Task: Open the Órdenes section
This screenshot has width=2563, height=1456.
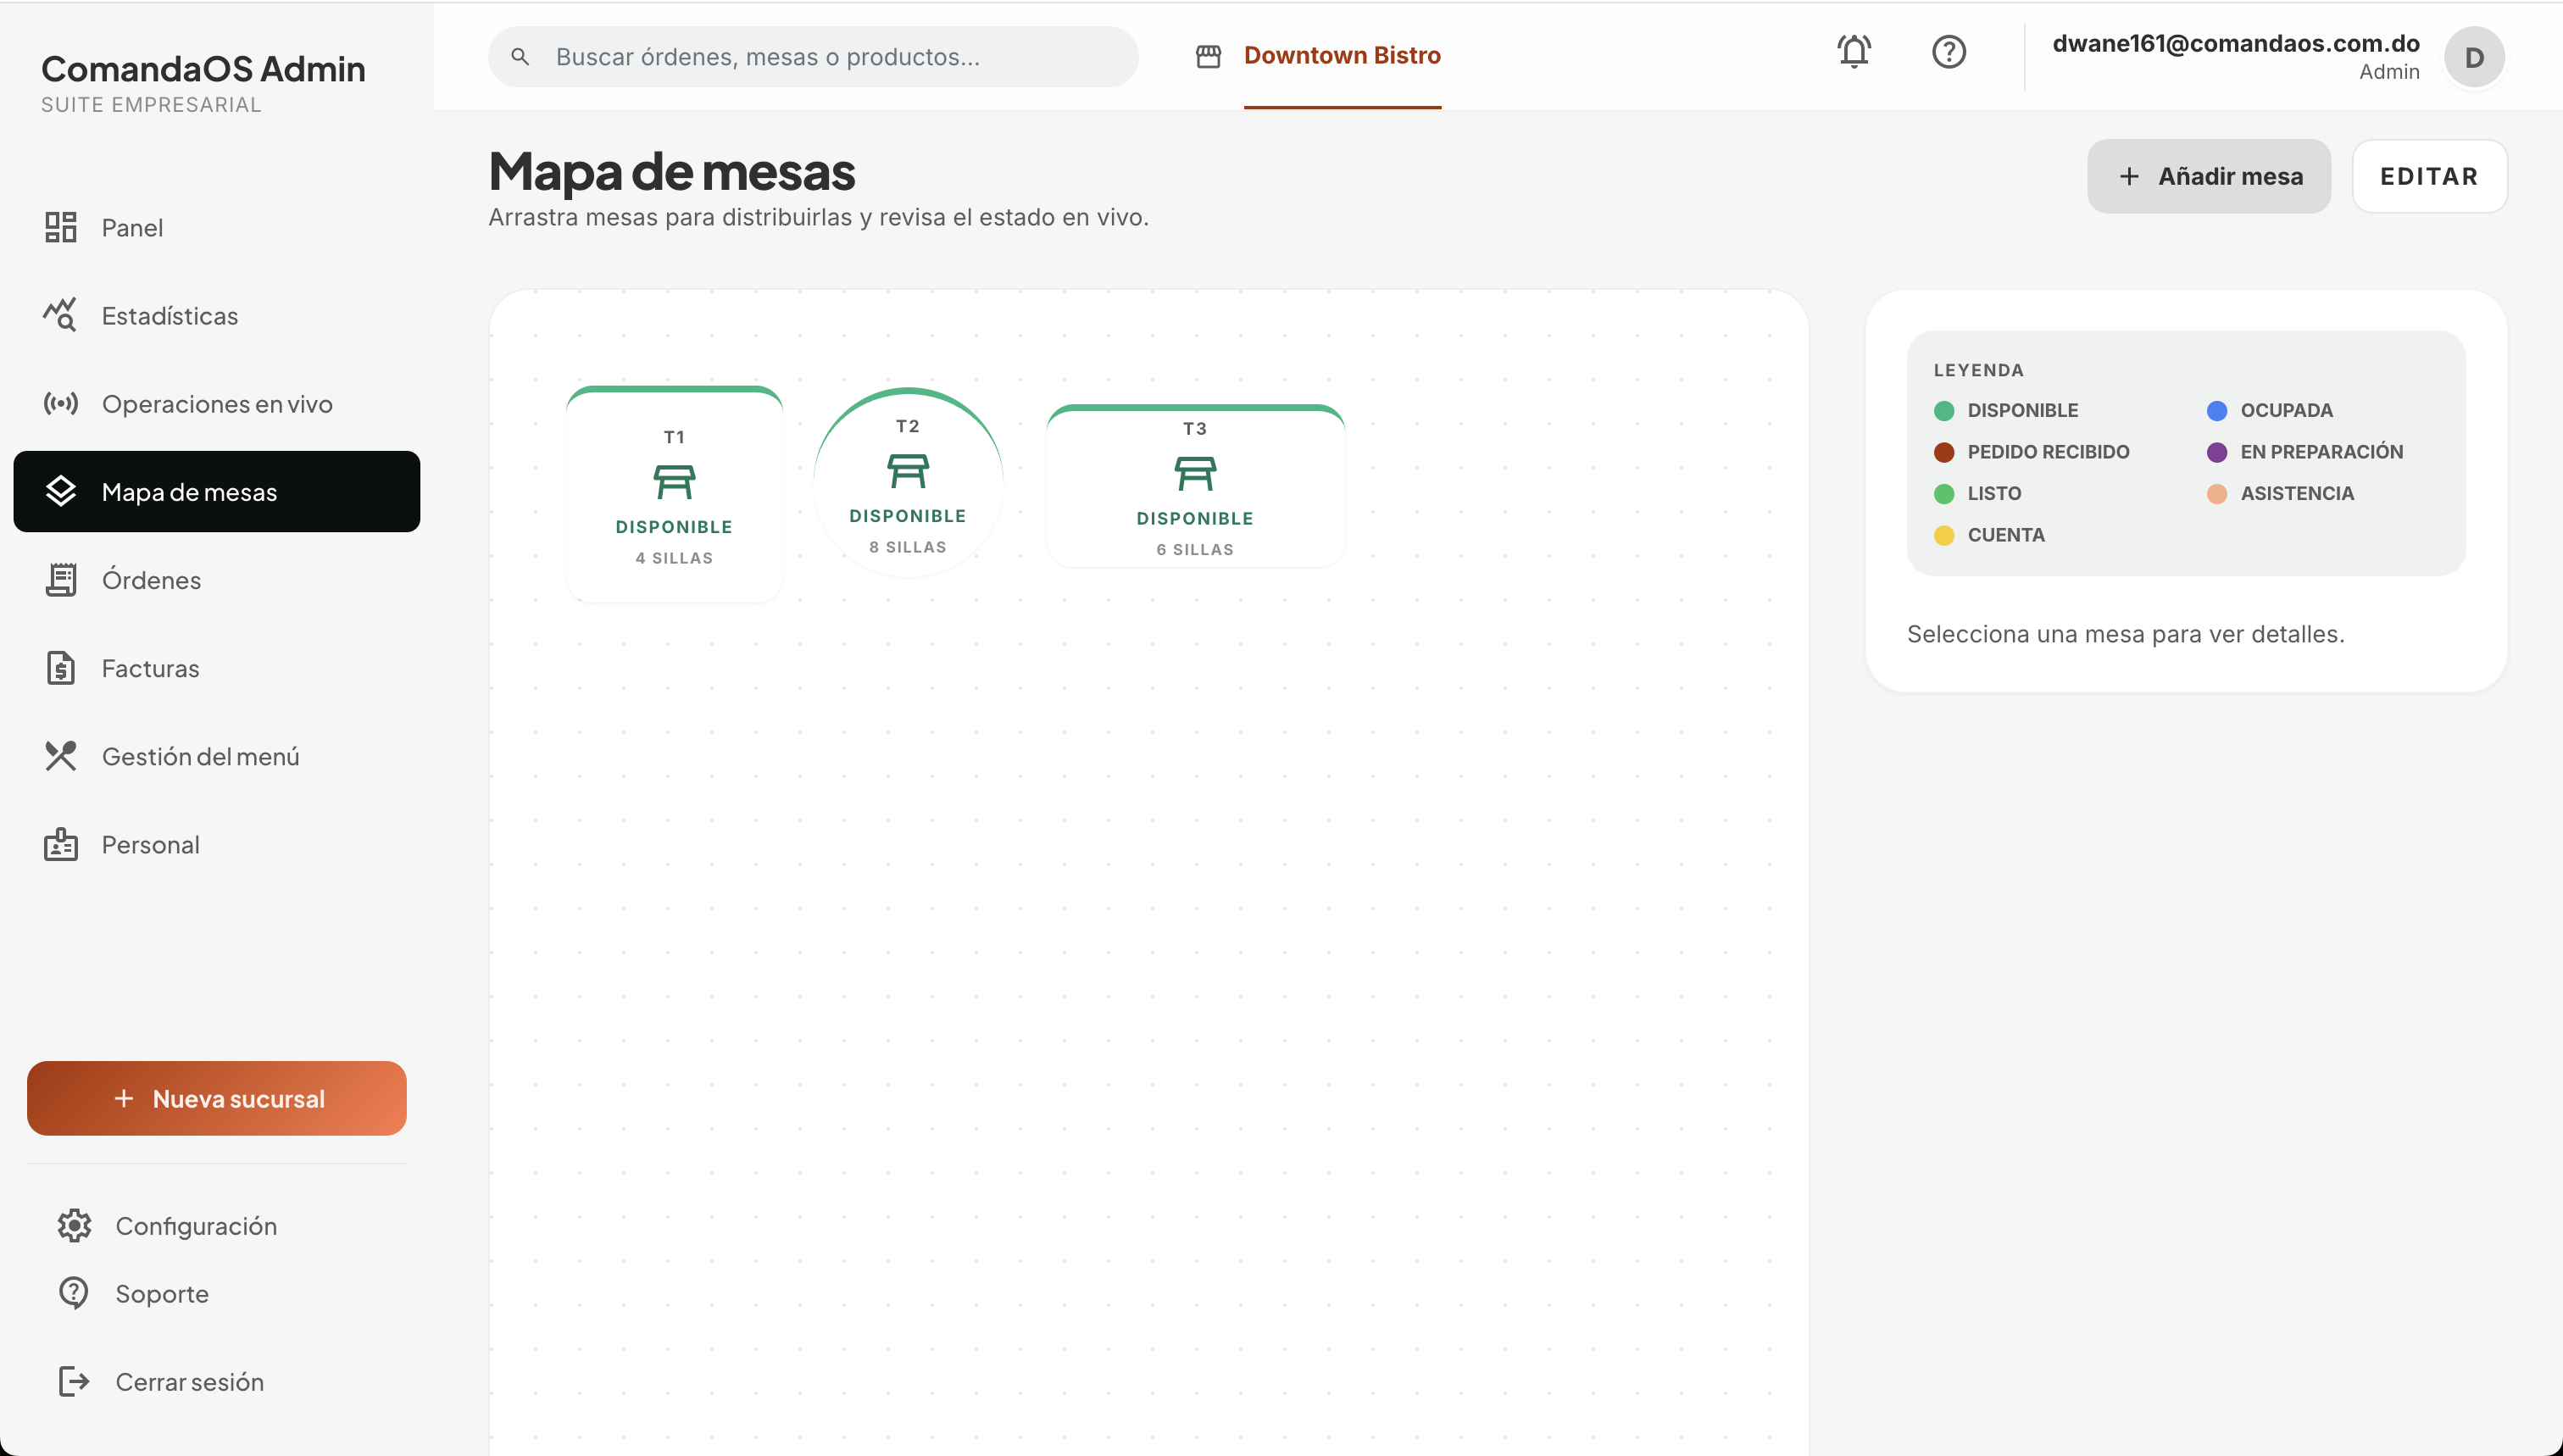Action: click(151, 579)
